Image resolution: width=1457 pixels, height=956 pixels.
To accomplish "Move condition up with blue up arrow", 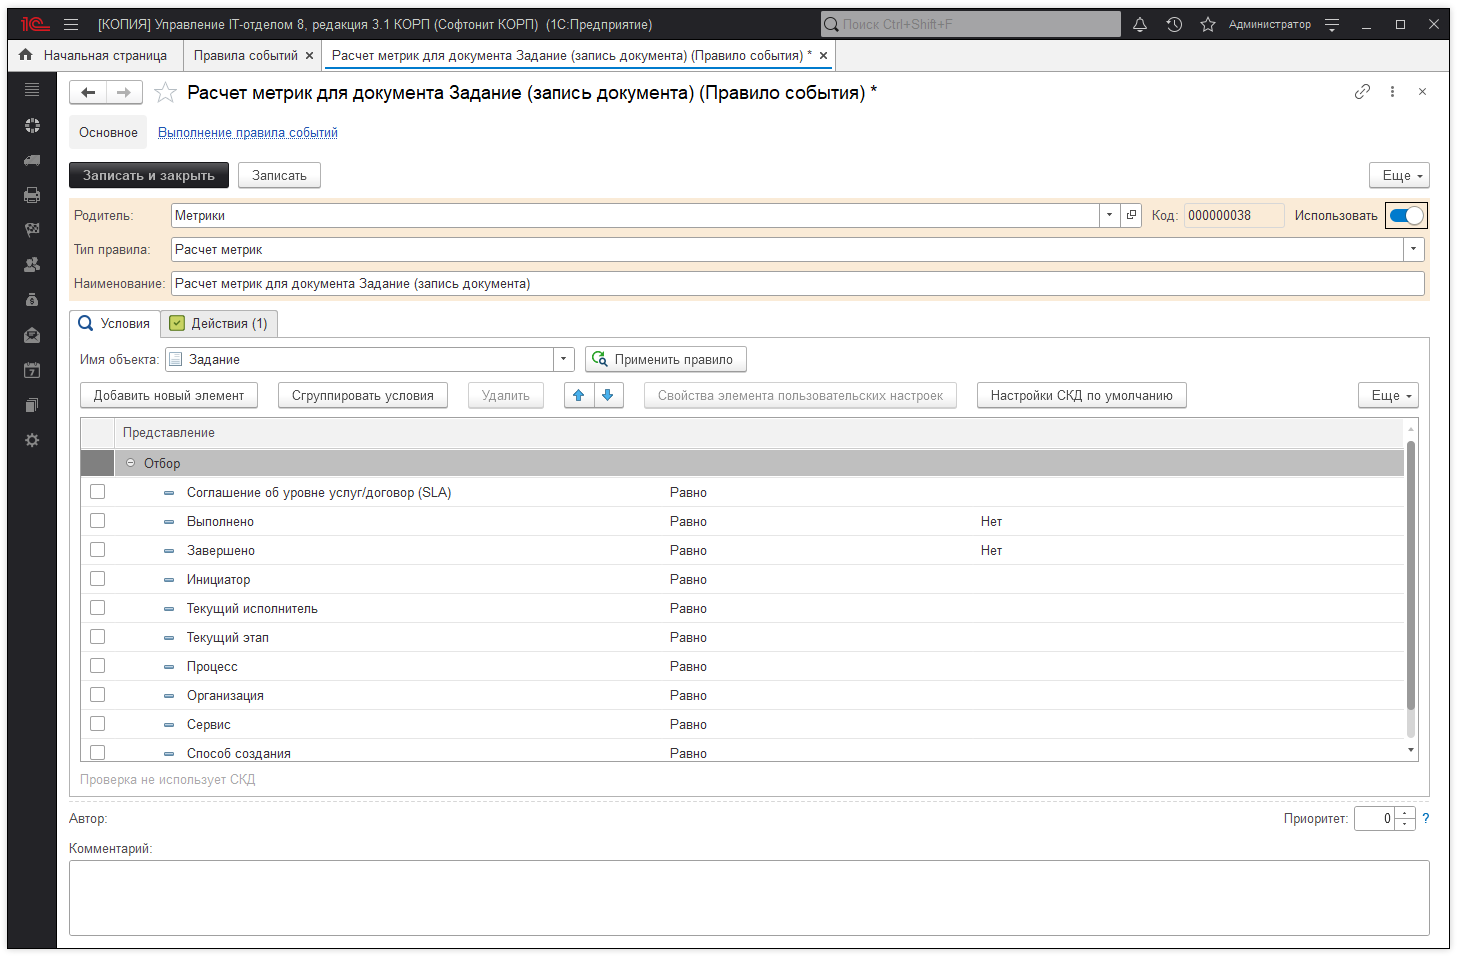I will 578,396.
